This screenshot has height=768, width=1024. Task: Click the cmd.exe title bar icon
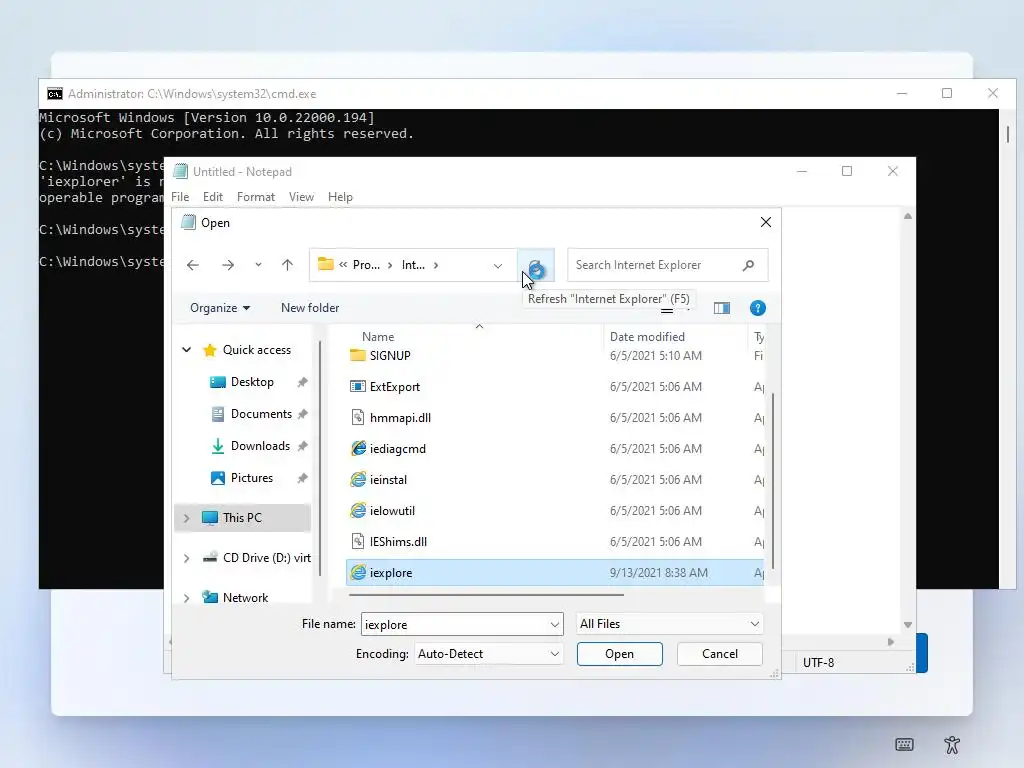[55, 94]
